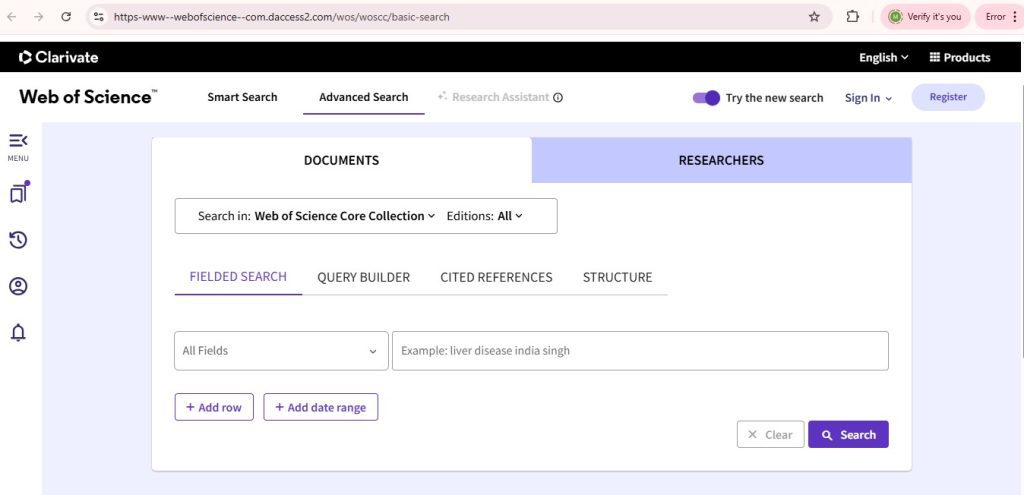
Task: Bookmark this page with star icon
Action: click(814, 17)
